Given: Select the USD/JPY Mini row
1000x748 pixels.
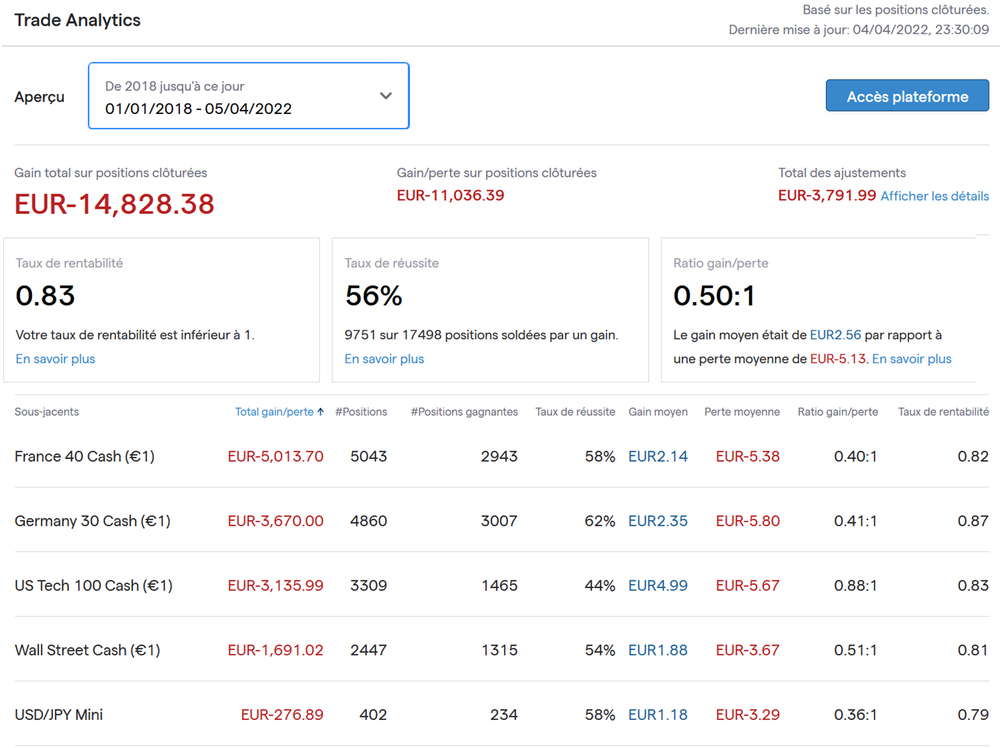Looking at the screenshot, I should point(59,715).
